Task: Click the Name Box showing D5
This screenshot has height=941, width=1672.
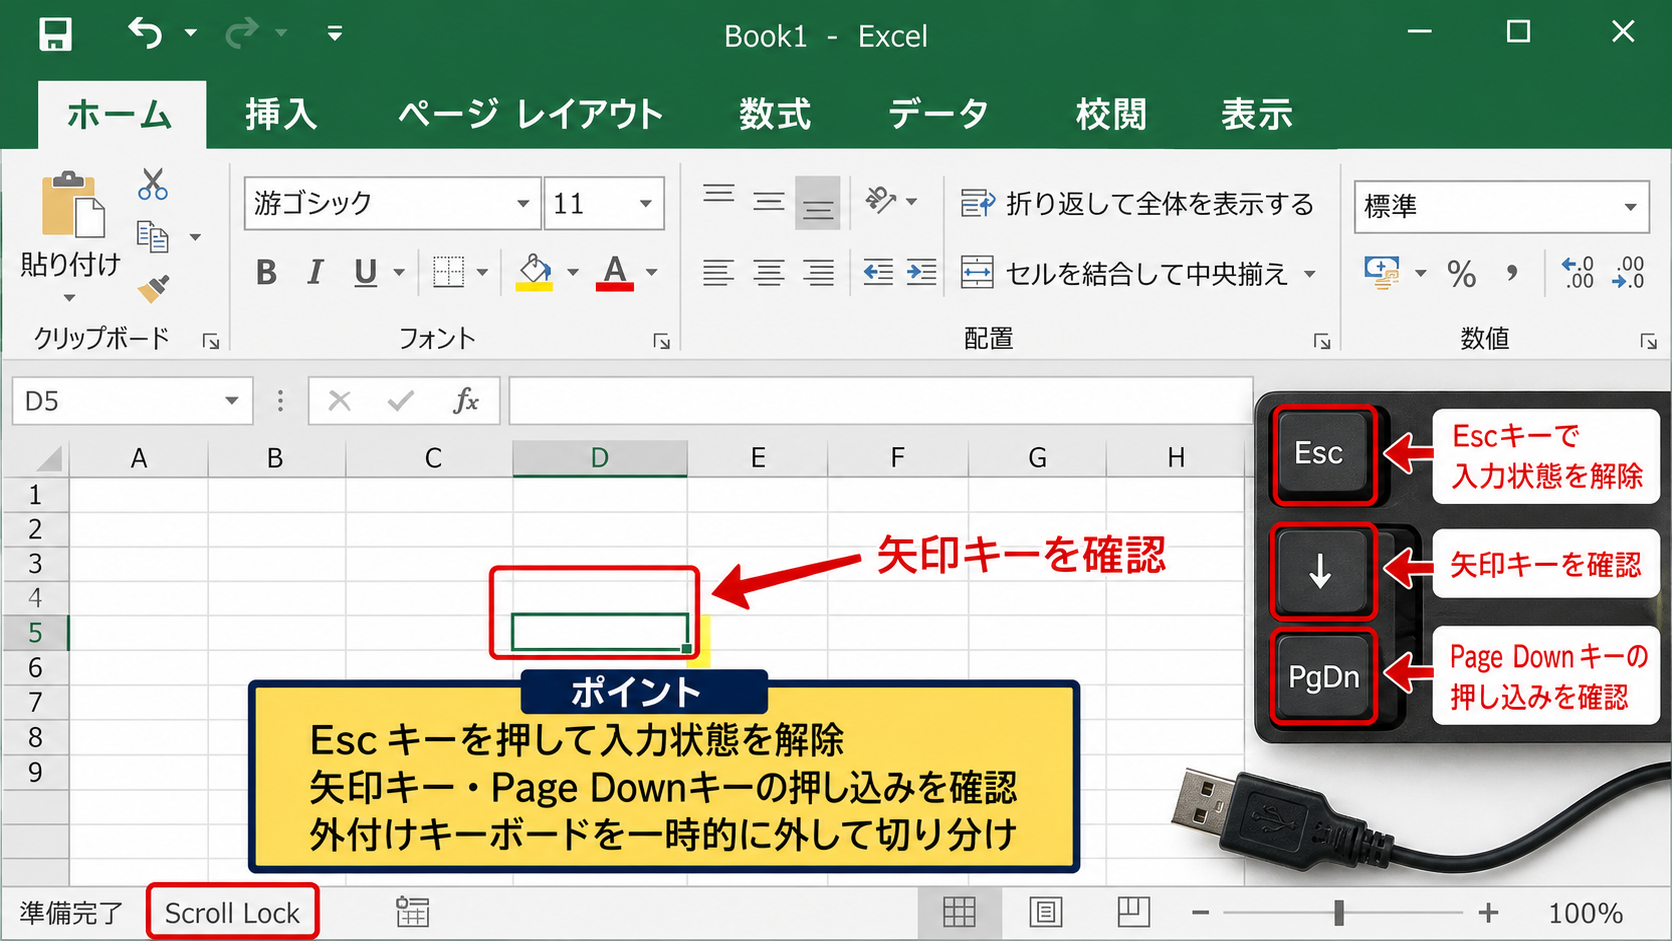Action: coord(132,401)
